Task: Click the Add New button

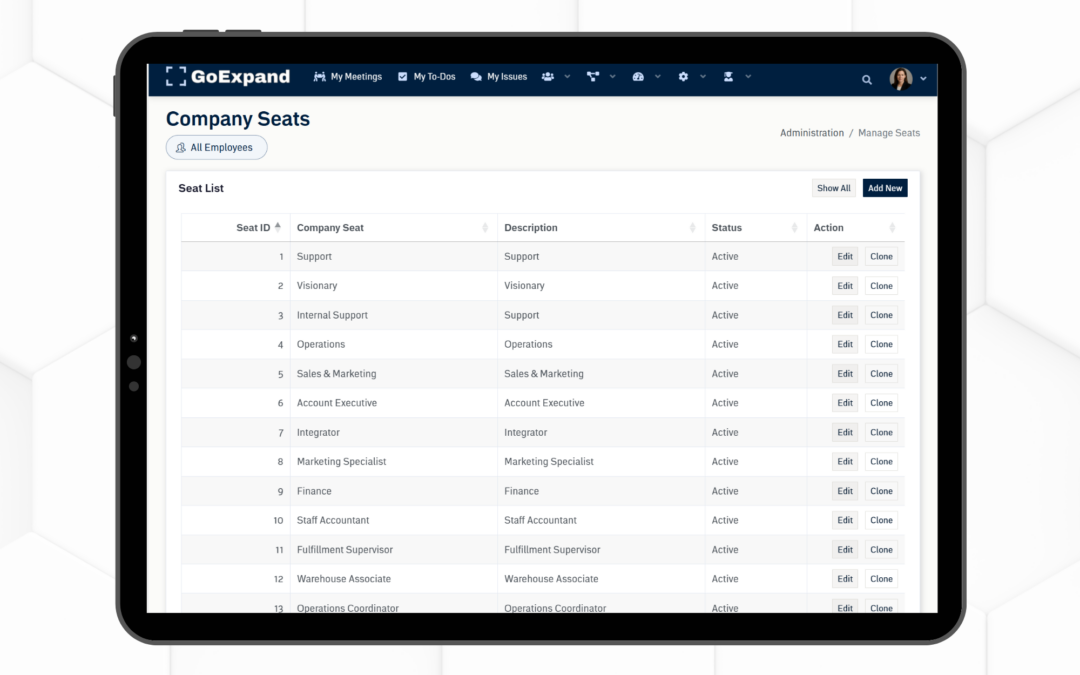Action: pyautogui.click(x=884, y=187)
